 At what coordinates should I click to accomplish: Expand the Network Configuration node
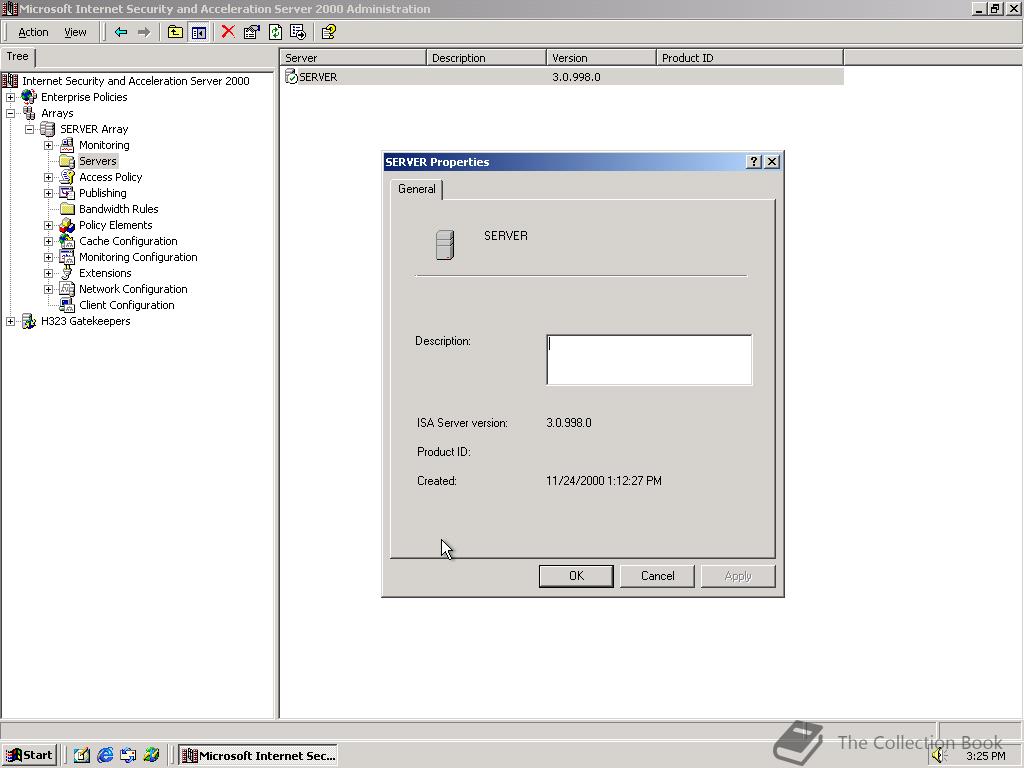pos(48,289)
